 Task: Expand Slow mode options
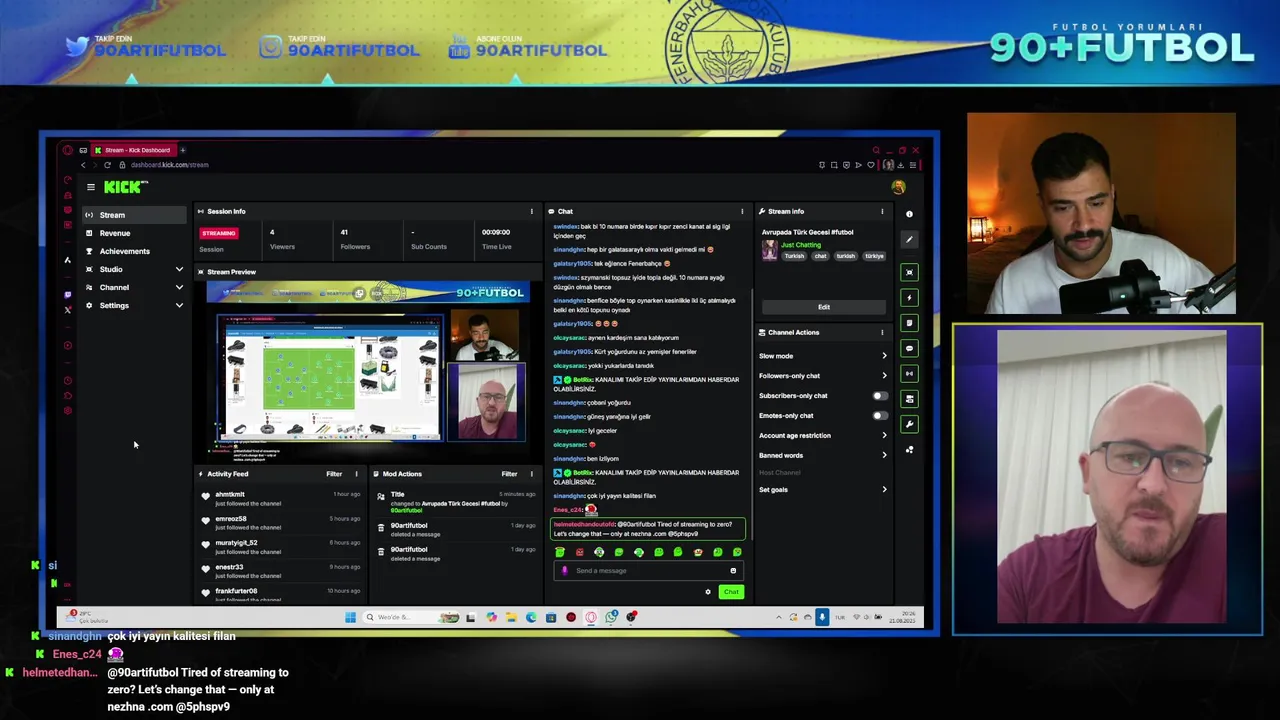(x=823, y=356)
